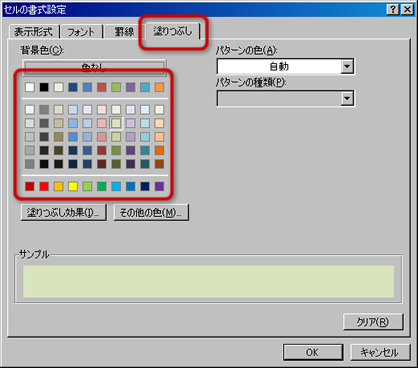This screenshot has width=418, height=368.
Task: Click the 塗りつぶし tab
Action: [x=173, y=31]
